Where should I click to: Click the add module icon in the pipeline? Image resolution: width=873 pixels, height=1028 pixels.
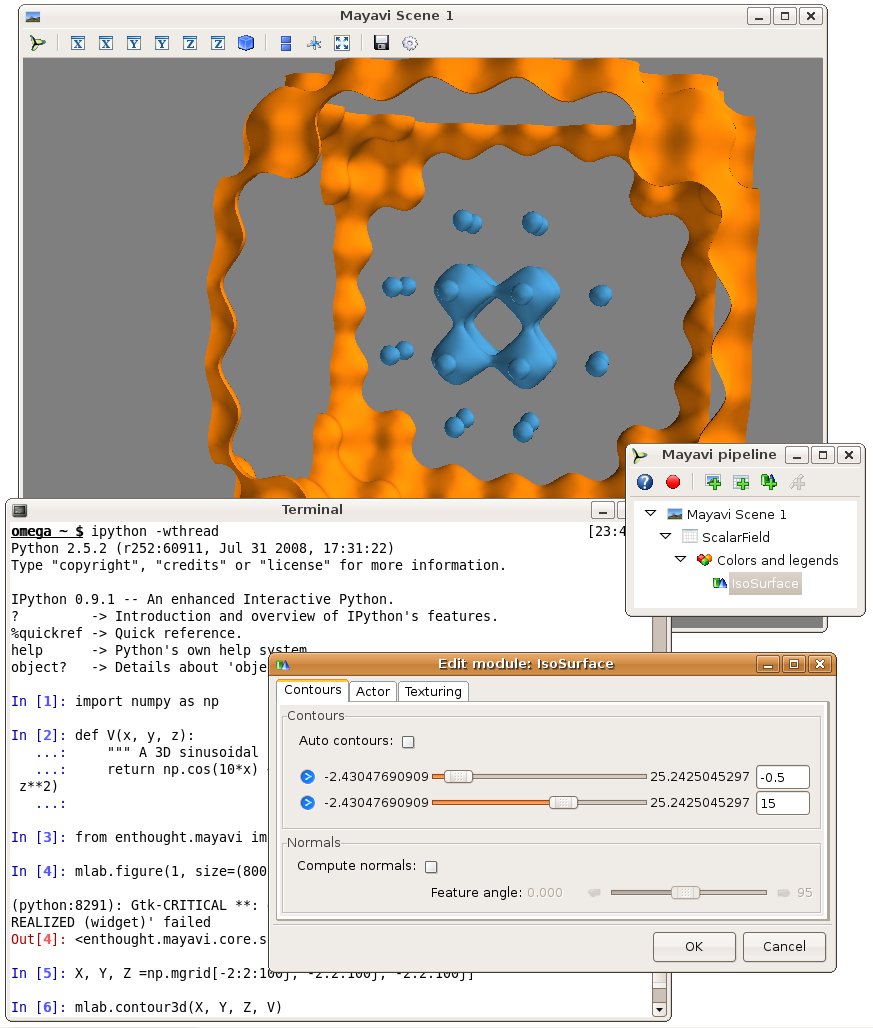coord(768,482)
